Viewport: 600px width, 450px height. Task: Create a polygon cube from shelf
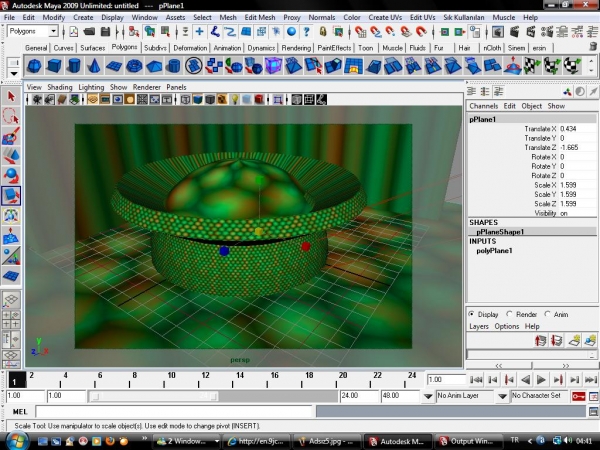(x=54, y=66)
